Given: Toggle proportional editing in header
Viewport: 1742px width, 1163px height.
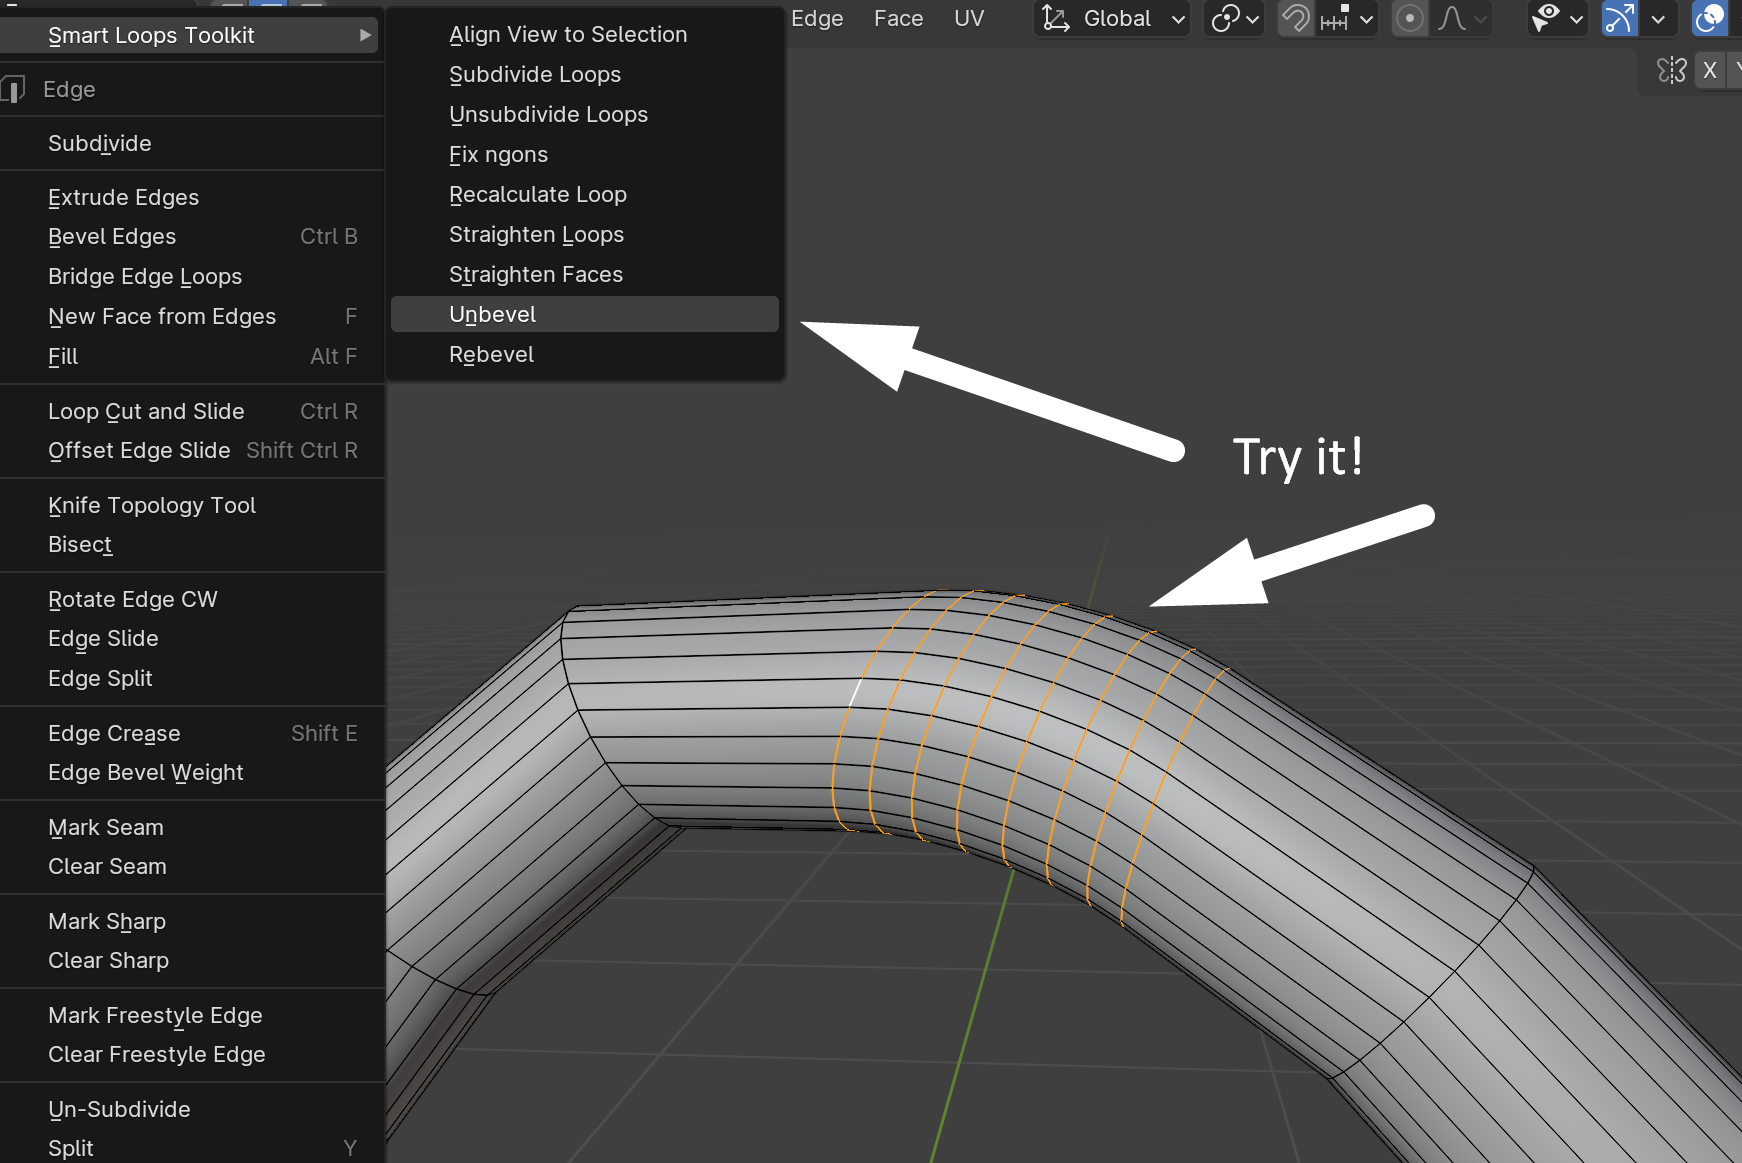Looking at the screenshot, I should click(x=1409, y=19).
